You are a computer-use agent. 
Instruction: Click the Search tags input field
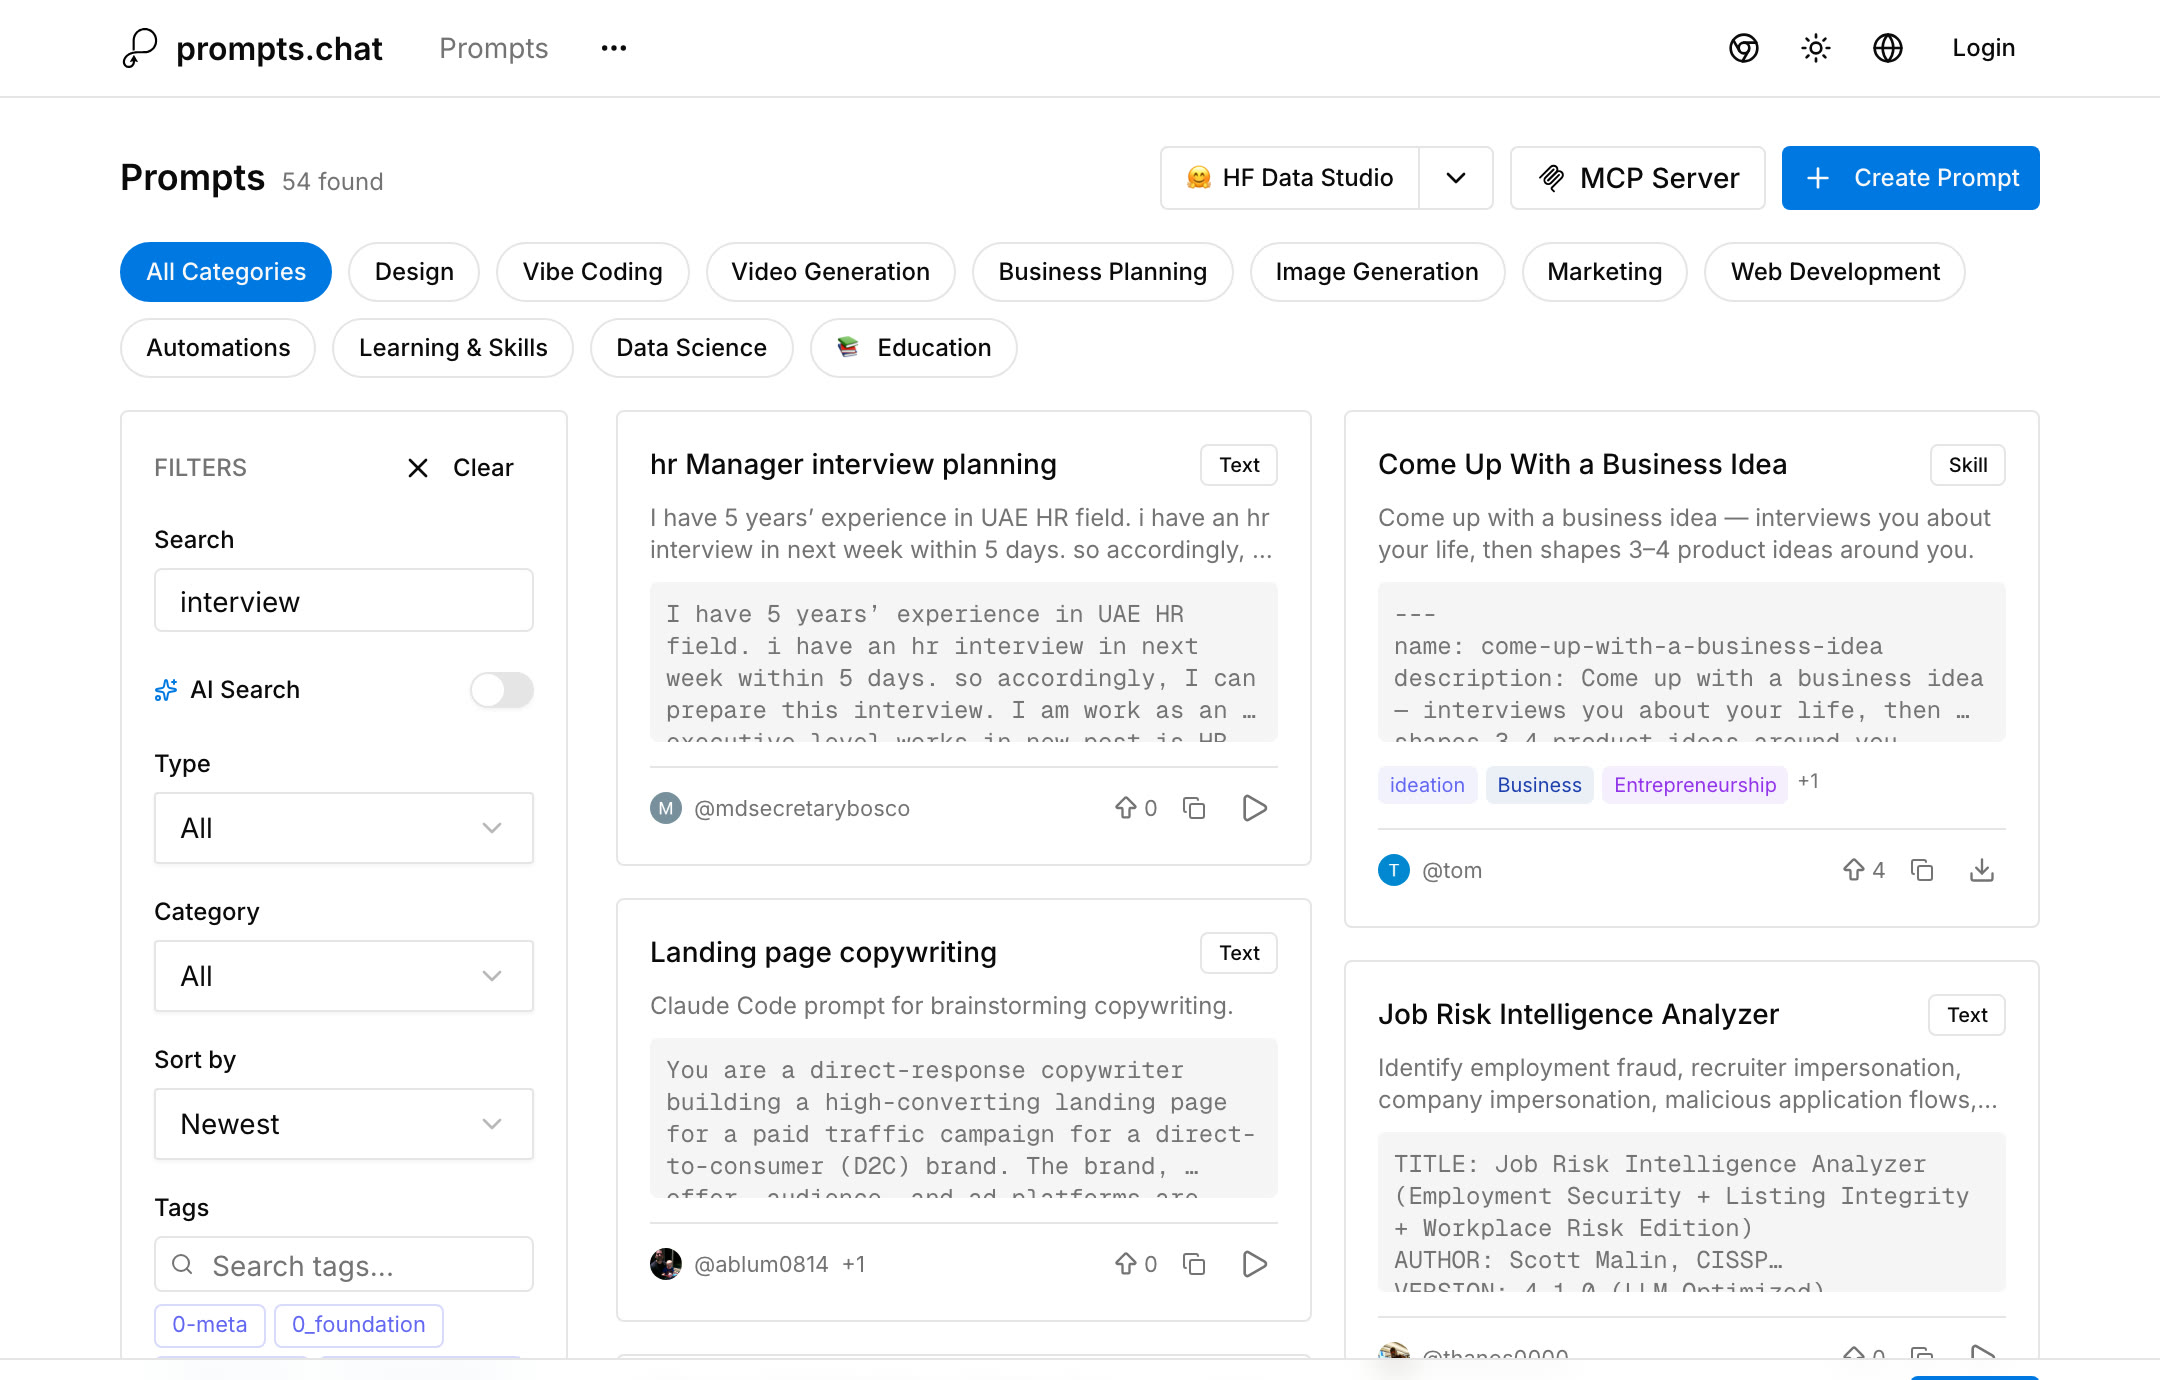coord(344,1265)
